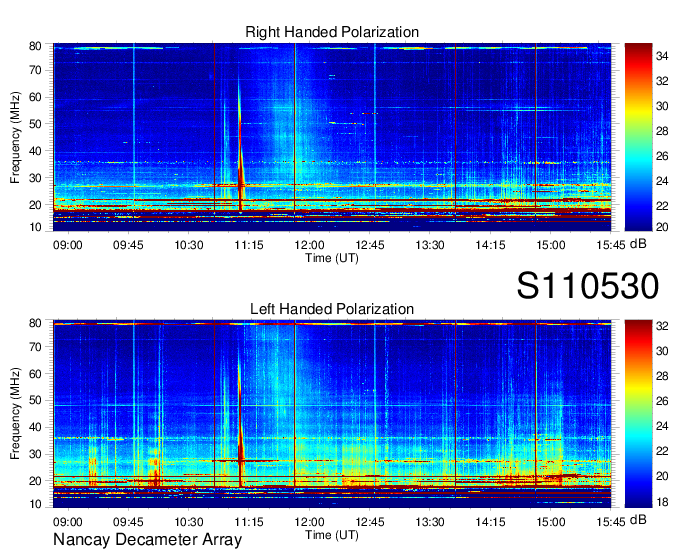This screenshot has height=552, width=680.
Task: Click the color bar beside the Left Handed plot
Action: click(638, 414)
